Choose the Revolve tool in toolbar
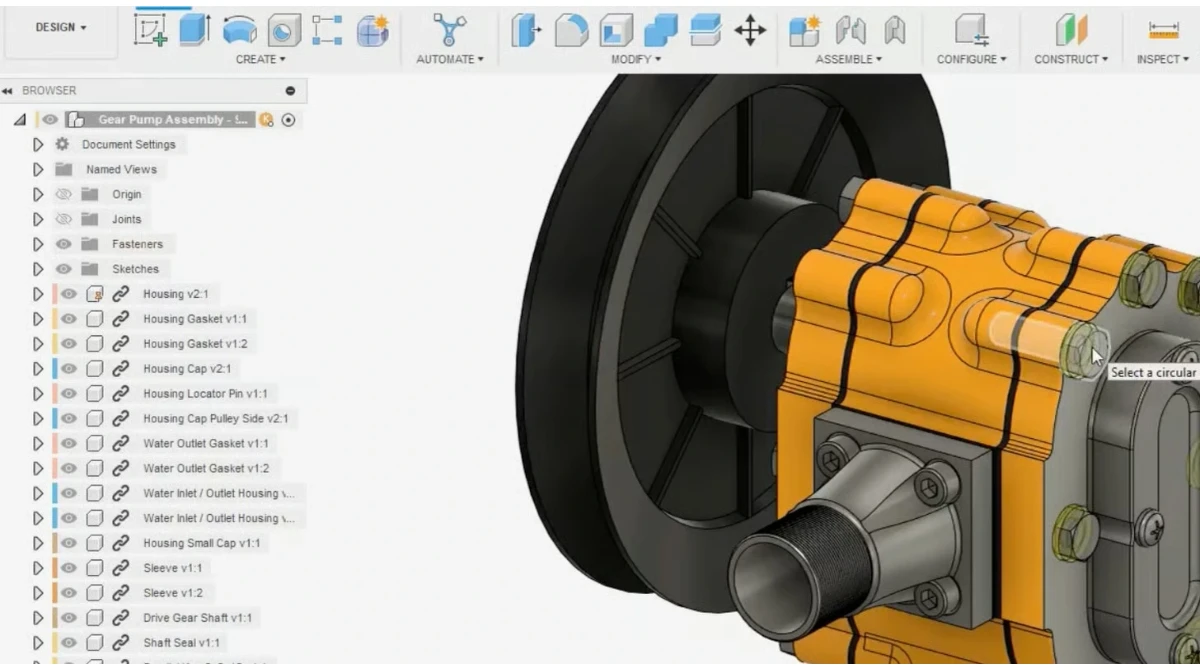The image size is (1200, 670). click(239, 31)
